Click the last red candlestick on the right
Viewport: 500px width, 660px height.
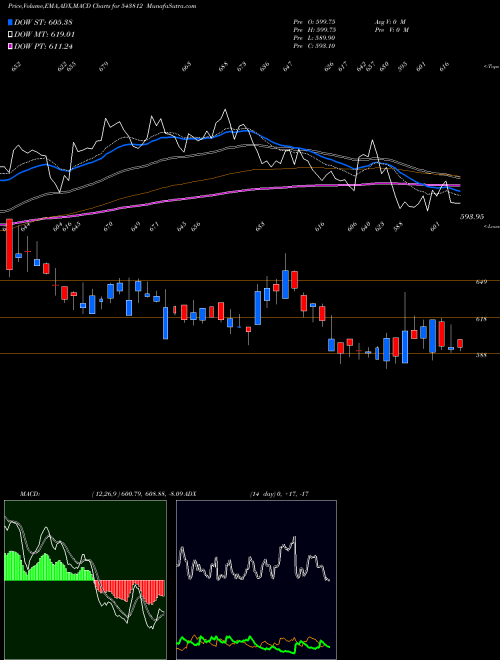tap(460, 343)
